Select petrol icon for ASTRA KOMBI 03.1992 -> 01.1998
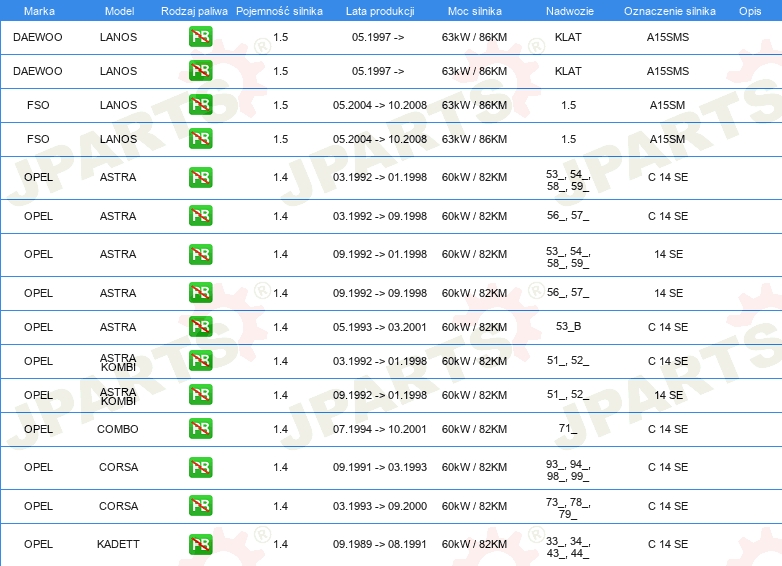 (200, 361)
